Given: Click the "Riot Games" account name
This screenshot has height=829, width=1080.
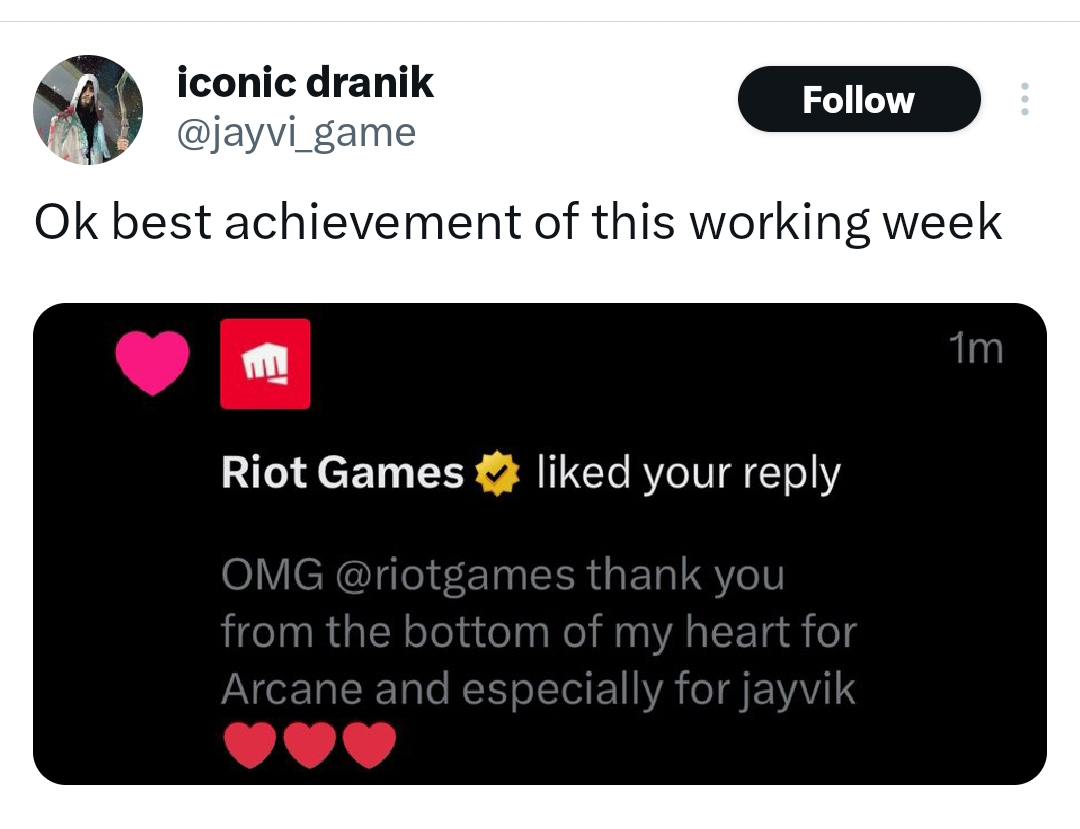Looking at the screenshot, I should (x=342, y=473).
